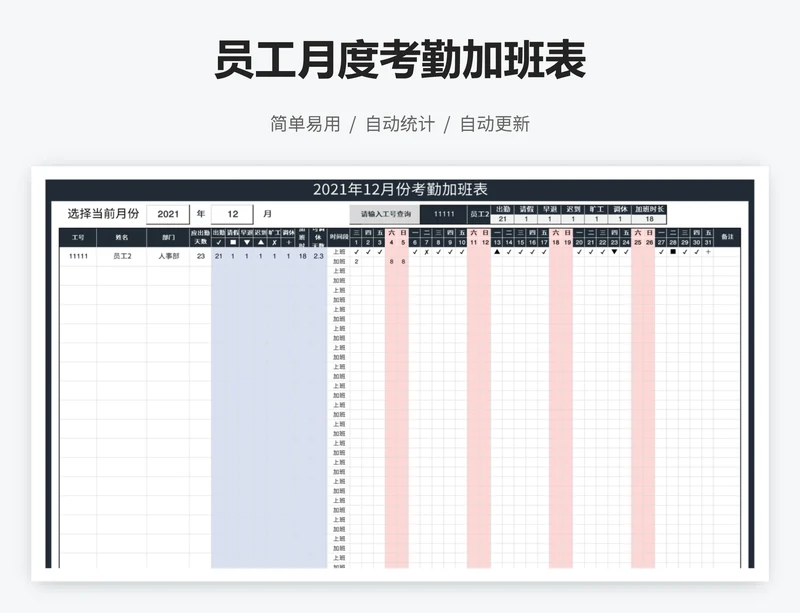Image resolution: width=800 pixels, height=613 pixels.
Task: Click the 2.3 调休 days cell
Action: pyautogui.click(x=318, y=256)
